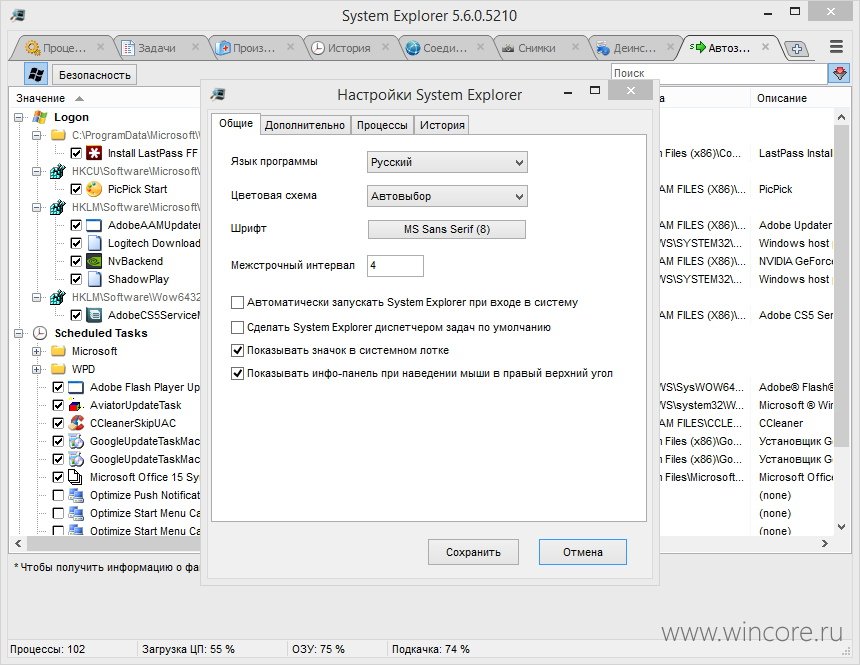Click the Отмена button

pyautogui.click(x=582, y=552)
